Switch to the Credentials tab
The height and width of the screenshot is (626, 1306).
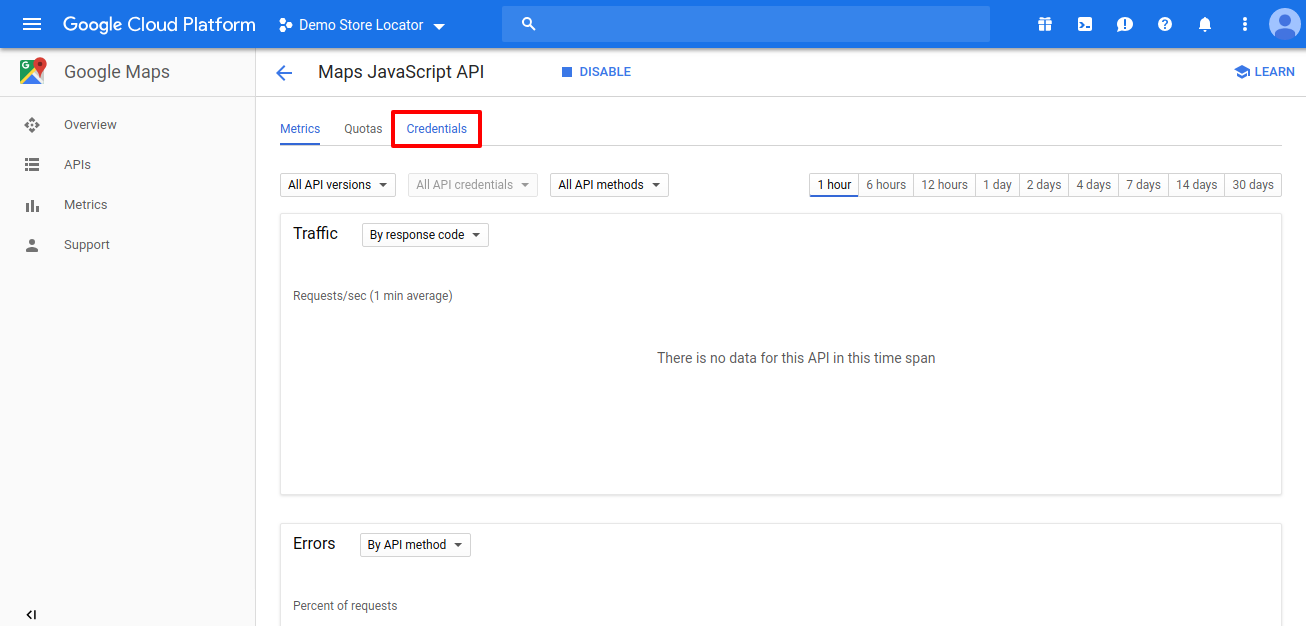coord(436,129)
